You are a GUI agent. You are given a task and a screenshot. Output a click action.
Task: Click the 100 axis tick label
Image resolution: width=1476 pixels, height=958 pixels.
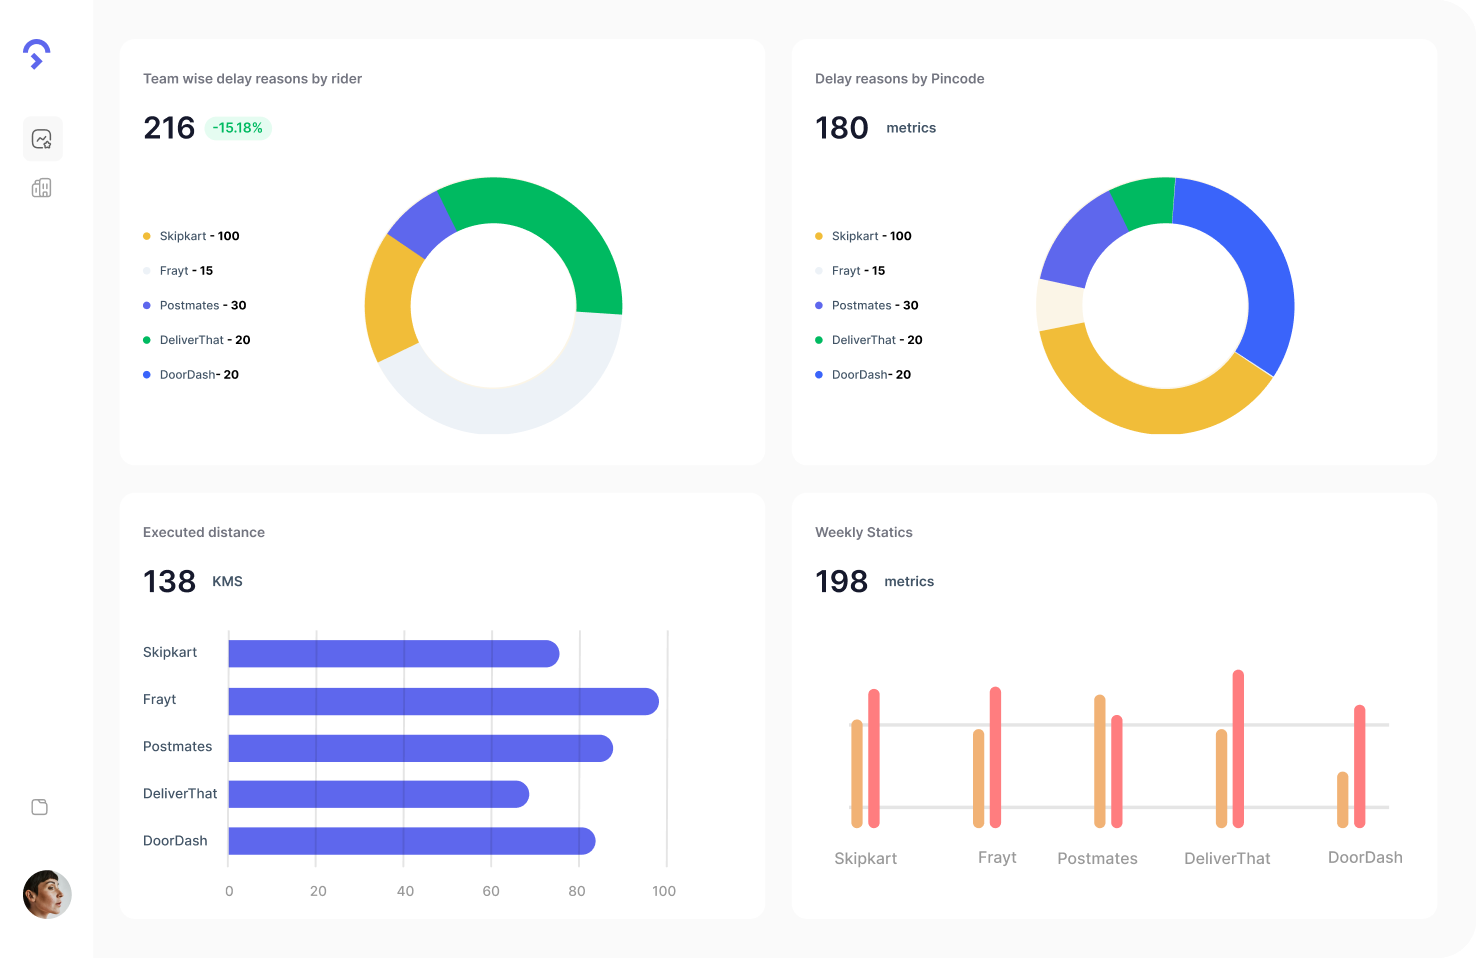tap(664, 891)
